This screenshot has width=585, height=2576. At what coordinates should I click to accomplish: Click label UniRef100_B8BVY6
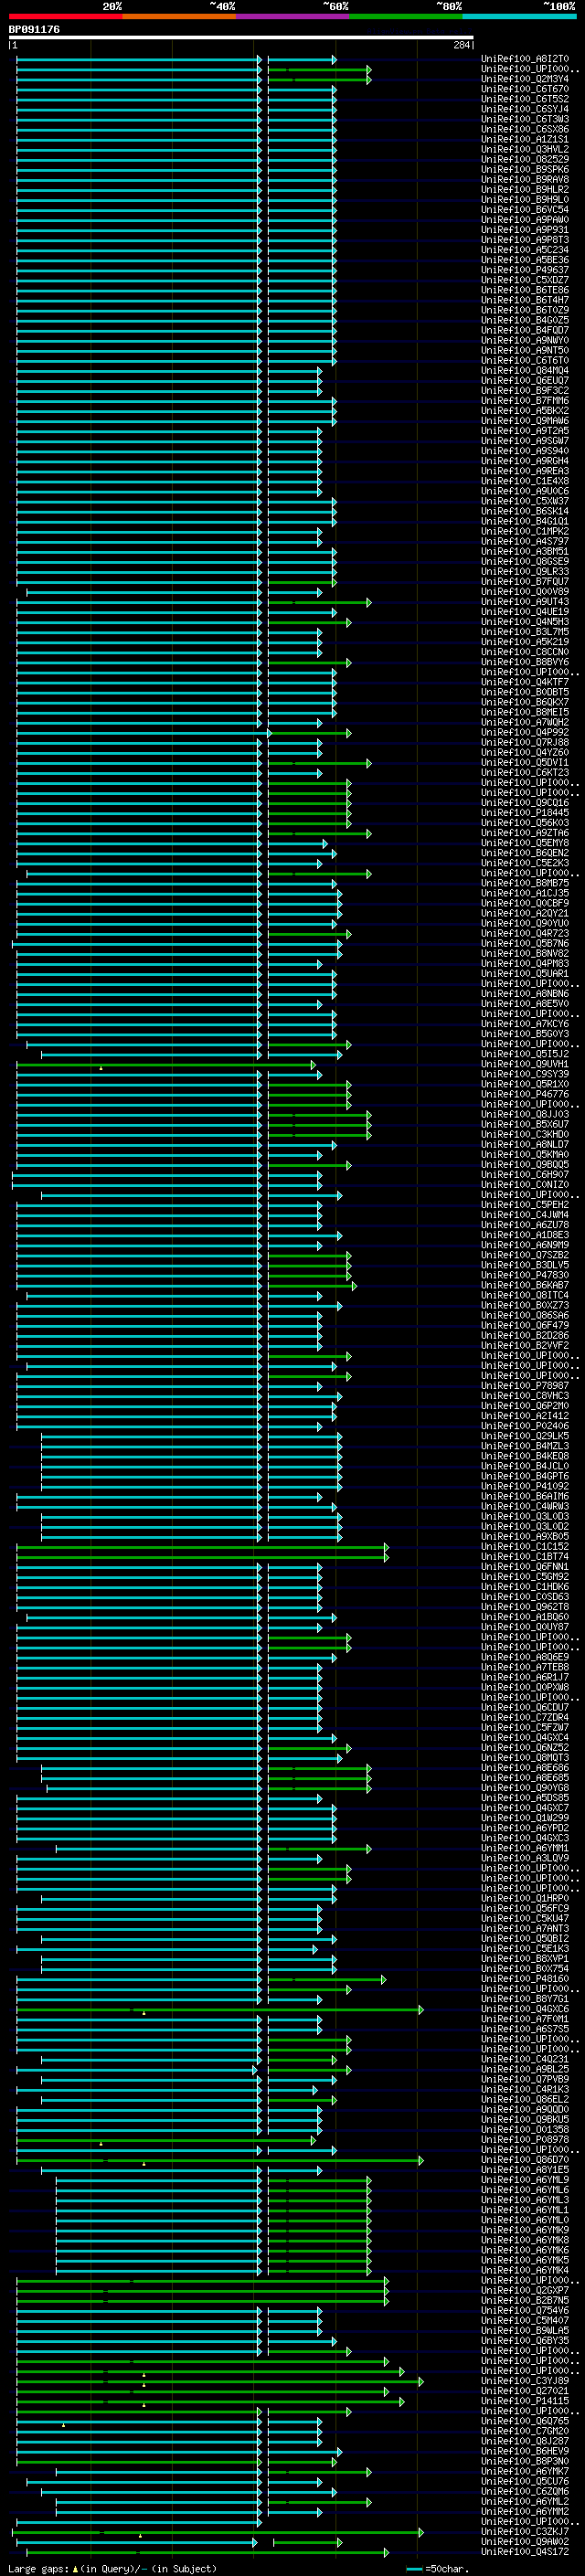(x=525, y=662)
